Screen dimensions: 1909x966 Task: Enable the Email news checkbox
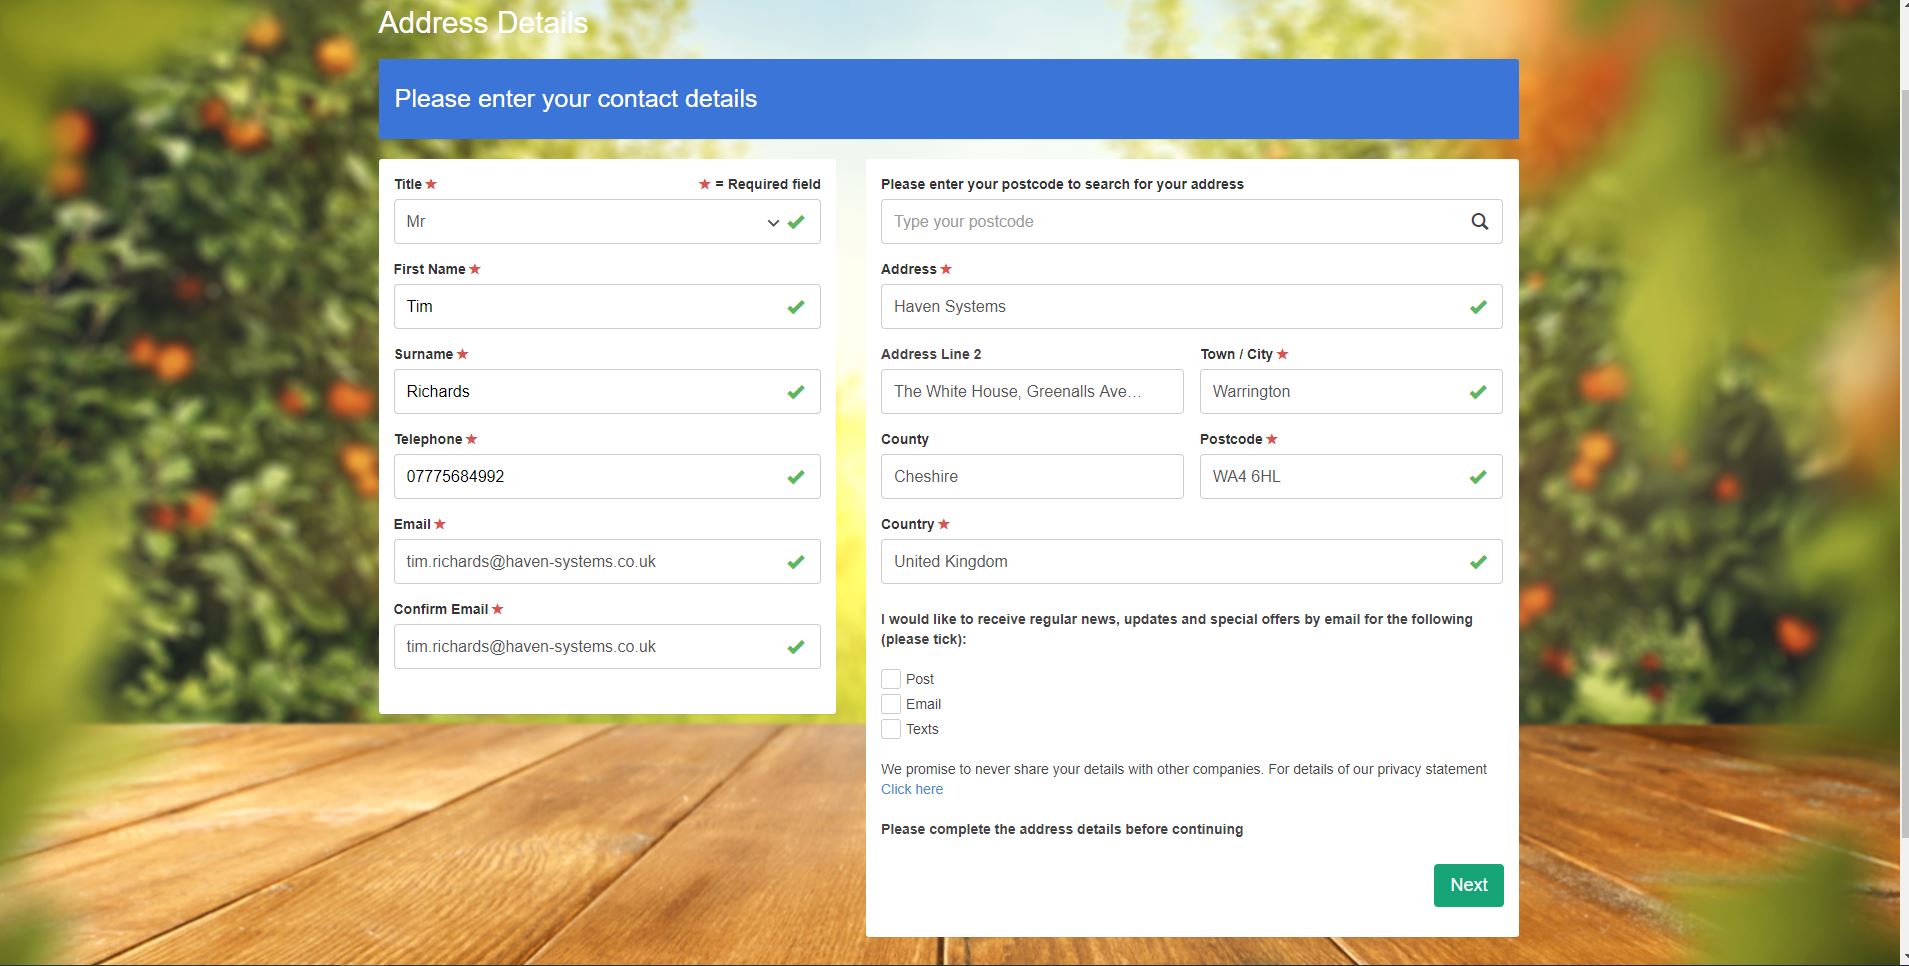pyautogui.click(x=891, y=704)
